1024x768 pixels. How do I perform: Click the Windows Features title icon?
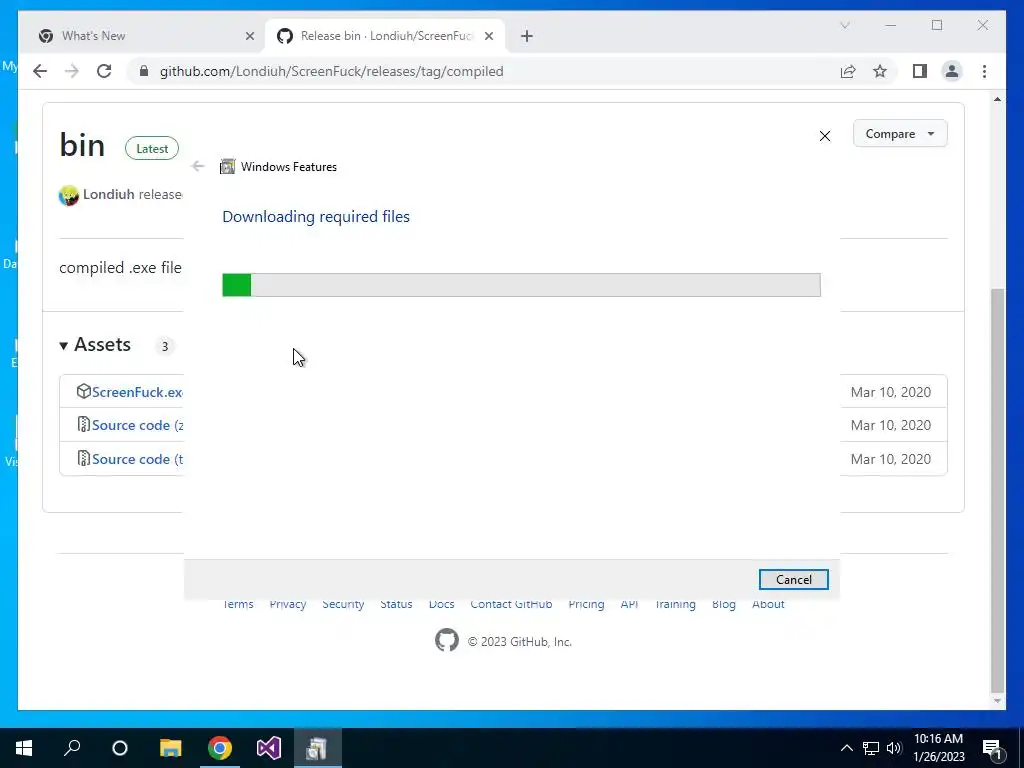(227, 167)
